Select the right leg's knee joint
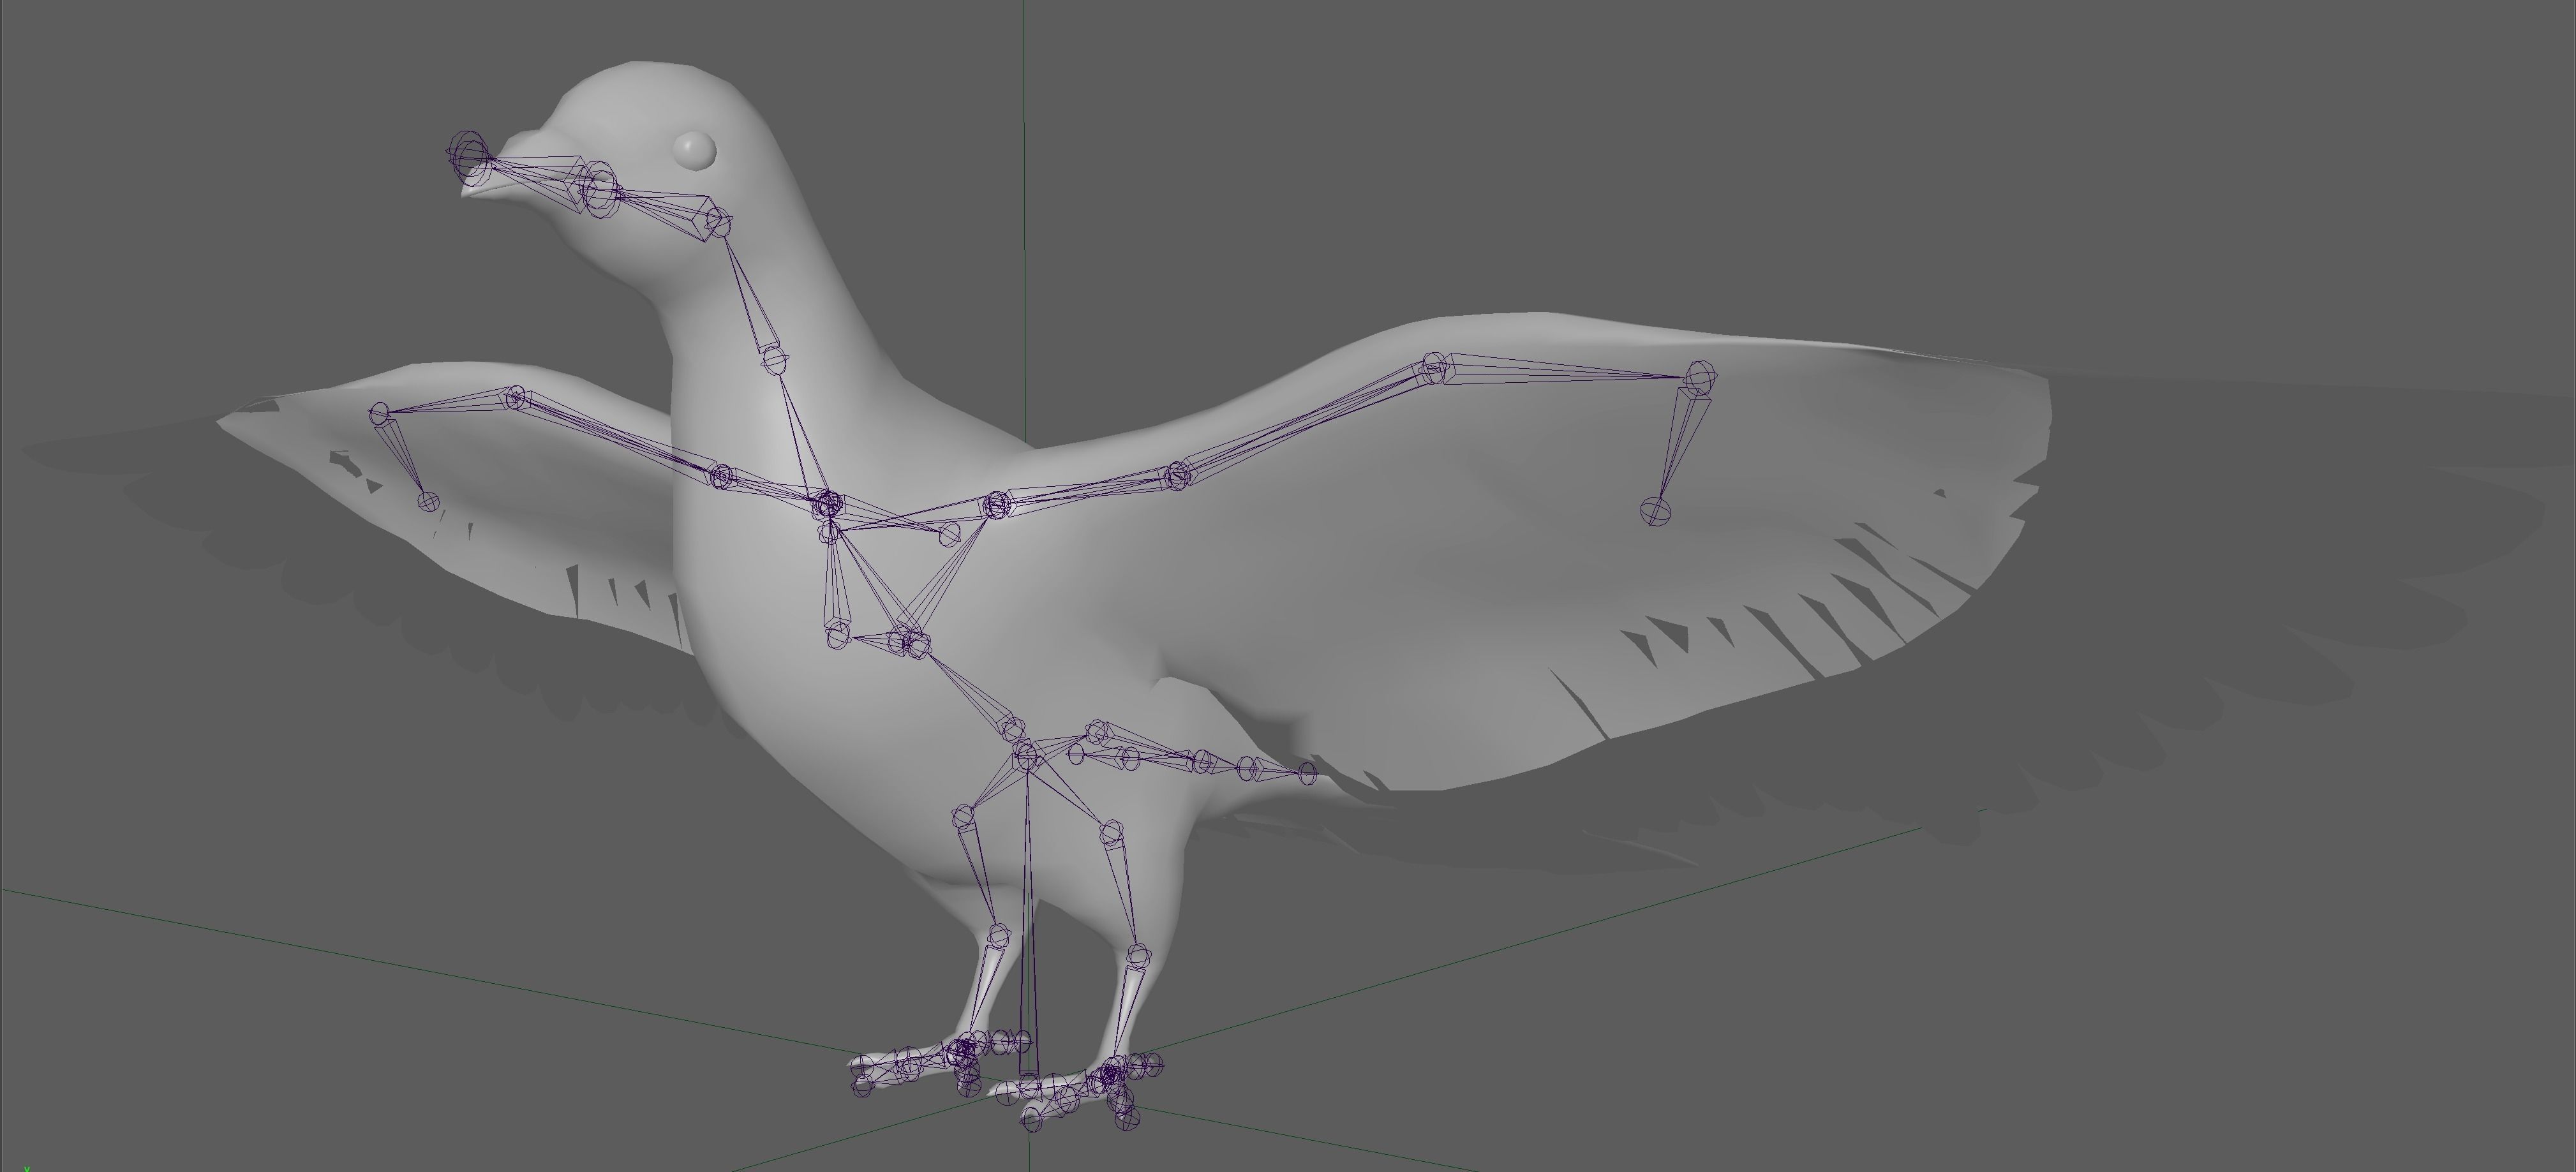The height and width of the screenshot is (1172, 2576). click(x=1111, y=832)
